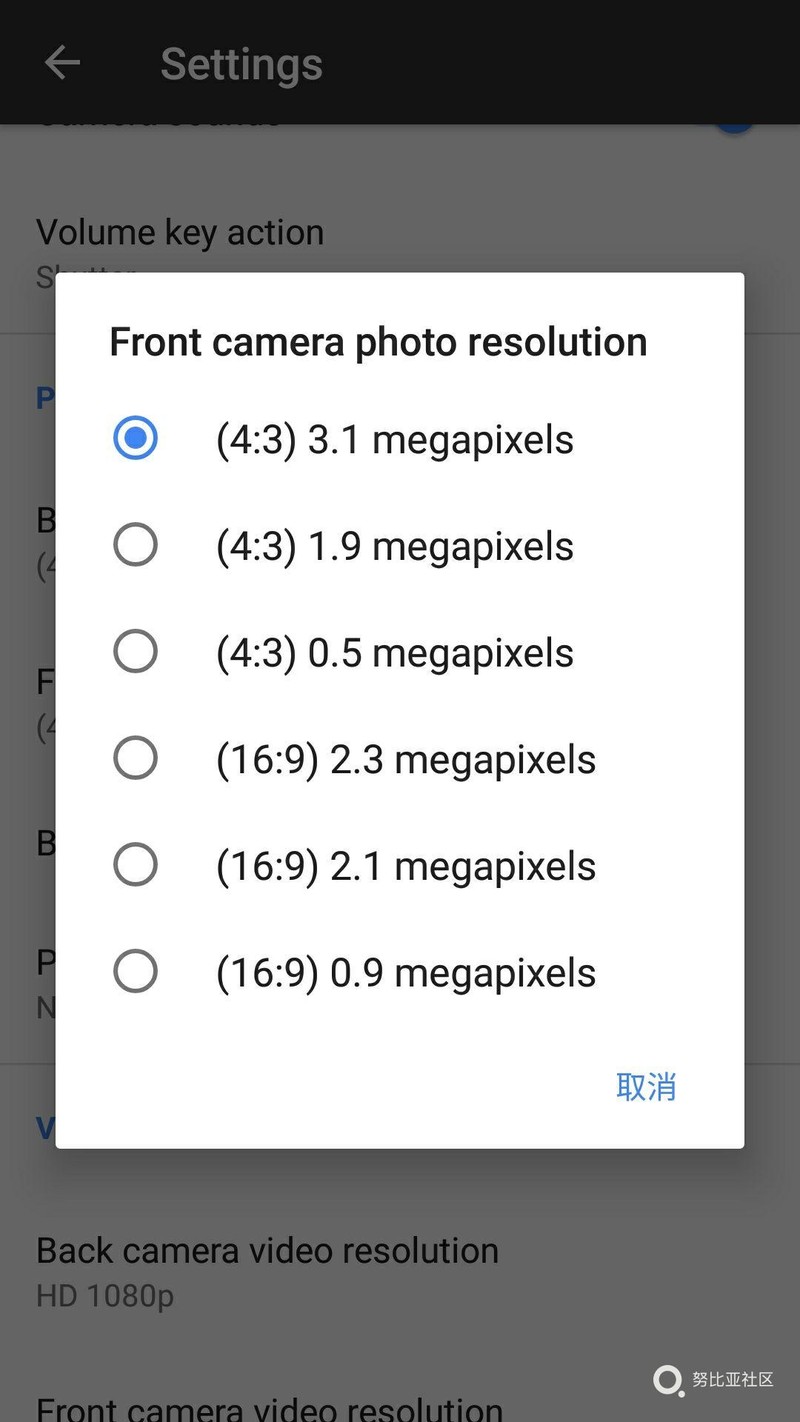Open Front camera video resolution setting
The height and width of the screenshot is (1422, 800).
pos(269,1406)
